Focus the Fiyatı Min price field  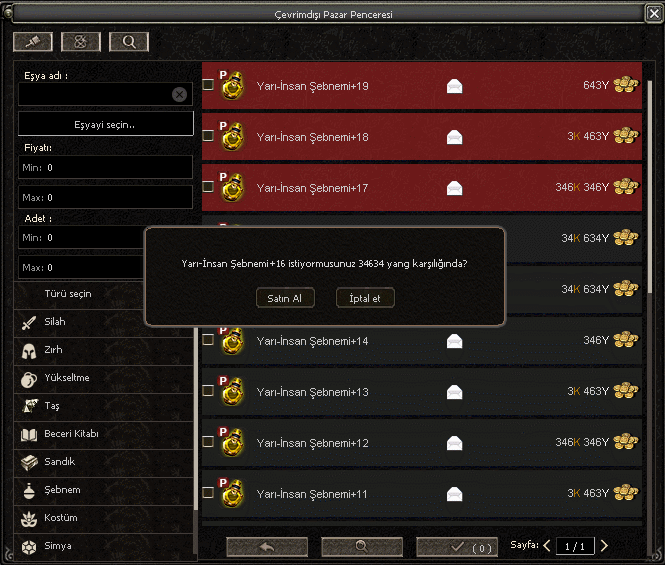coord(105,167)
